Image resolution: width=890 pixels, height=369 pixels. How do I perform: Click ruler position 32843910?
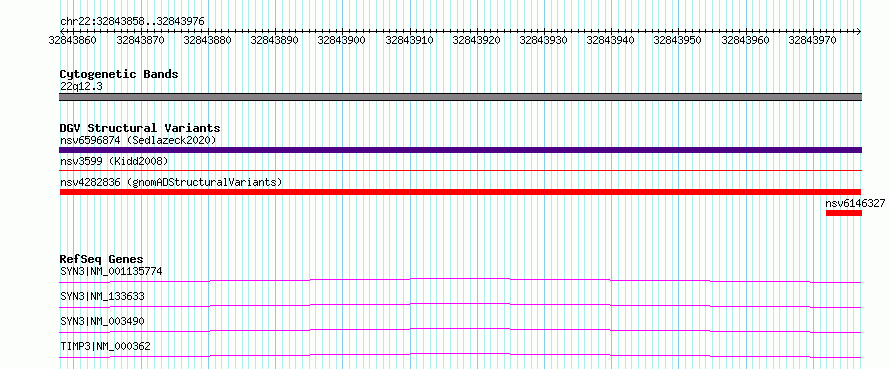pyautogui.click(x=409, y=40)
